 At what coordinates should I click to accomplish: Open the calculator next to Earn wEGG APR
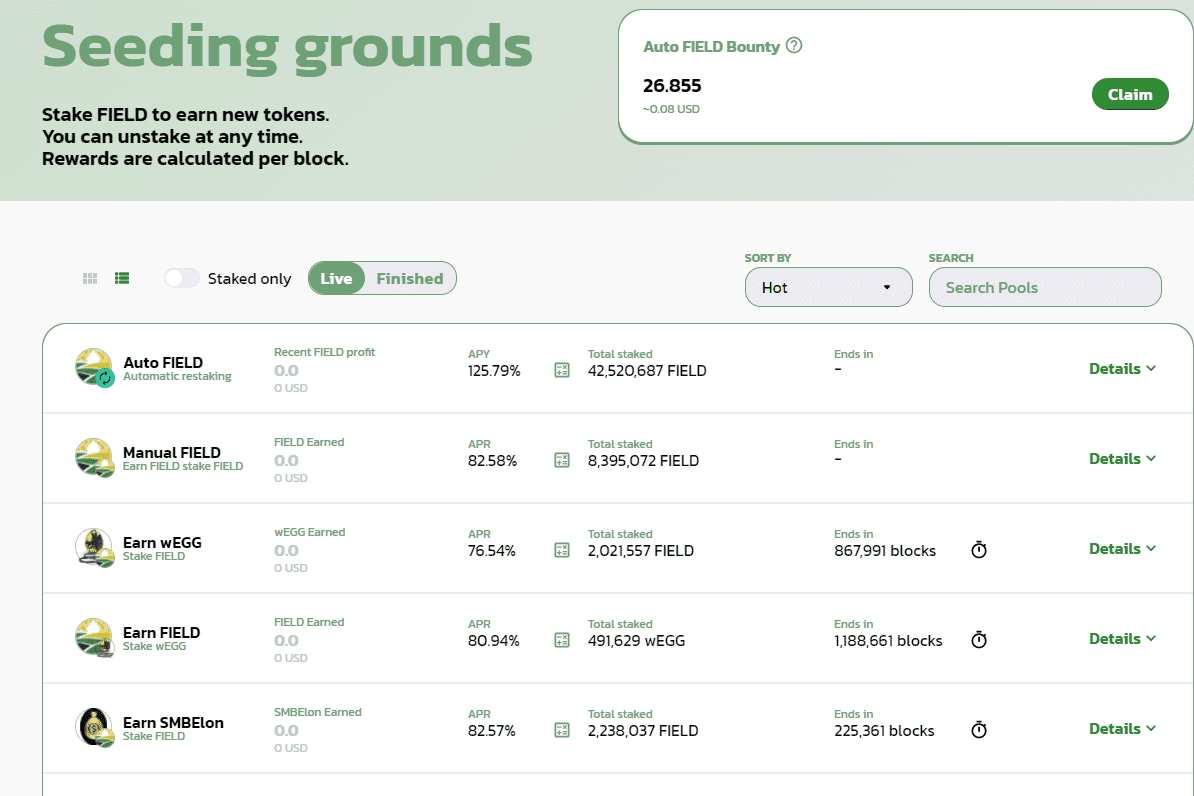click(561, 549)
